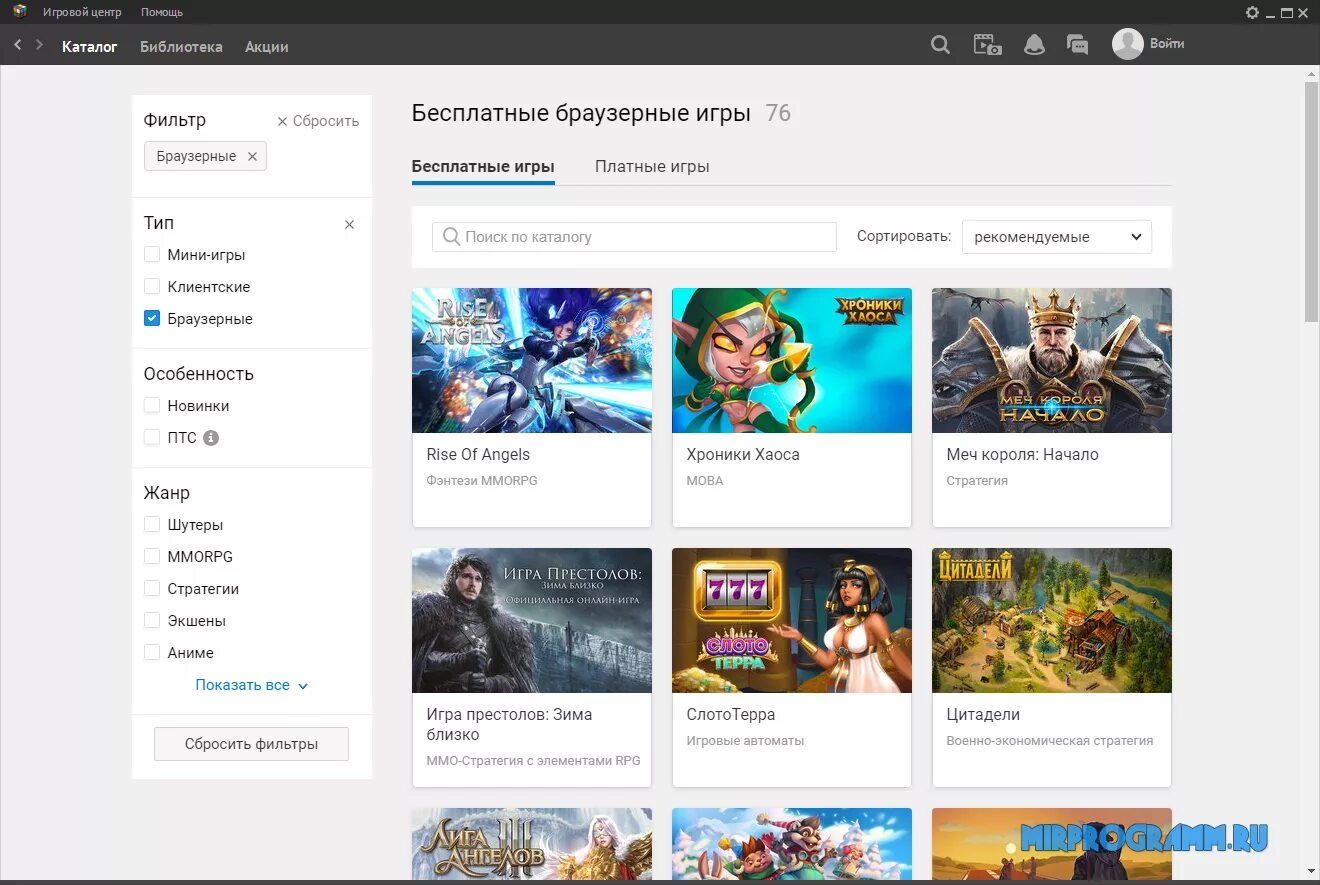Open search using the magnifier icon
Image resolution: width=1320 pixels, height=885 pixels.
940,45
